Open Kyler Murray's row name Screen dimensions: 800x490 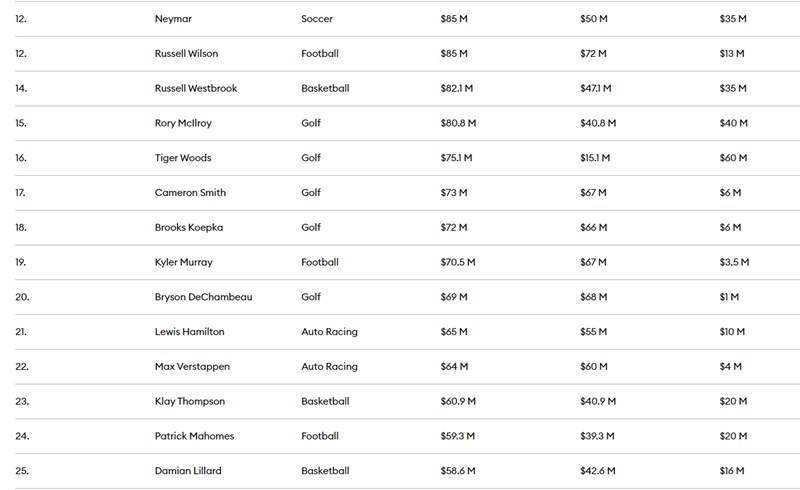coord(184,263)
